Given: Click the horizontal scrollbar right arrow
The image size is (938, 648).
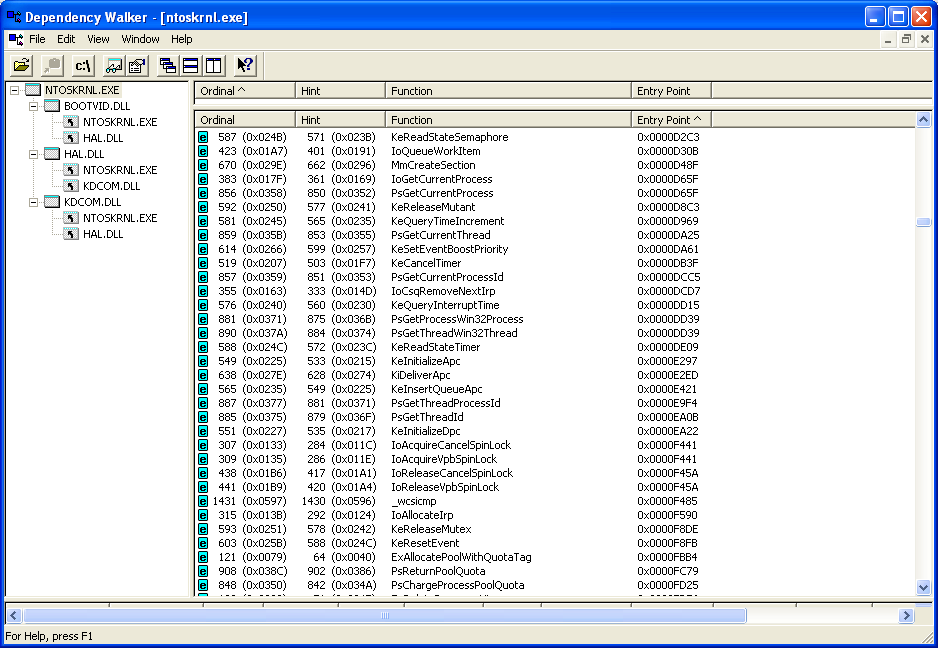Looking at the screenshot, I should (906, 615).
